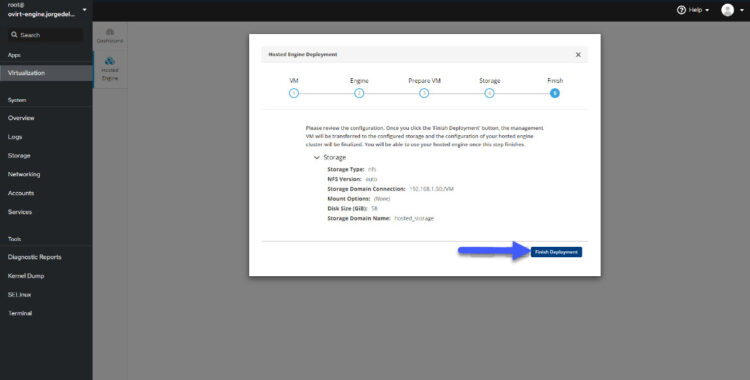Collapse the Storage section chevron
The width and height of the screenshot is (750, 380).
pyautogui.click(x=316, y=157)
